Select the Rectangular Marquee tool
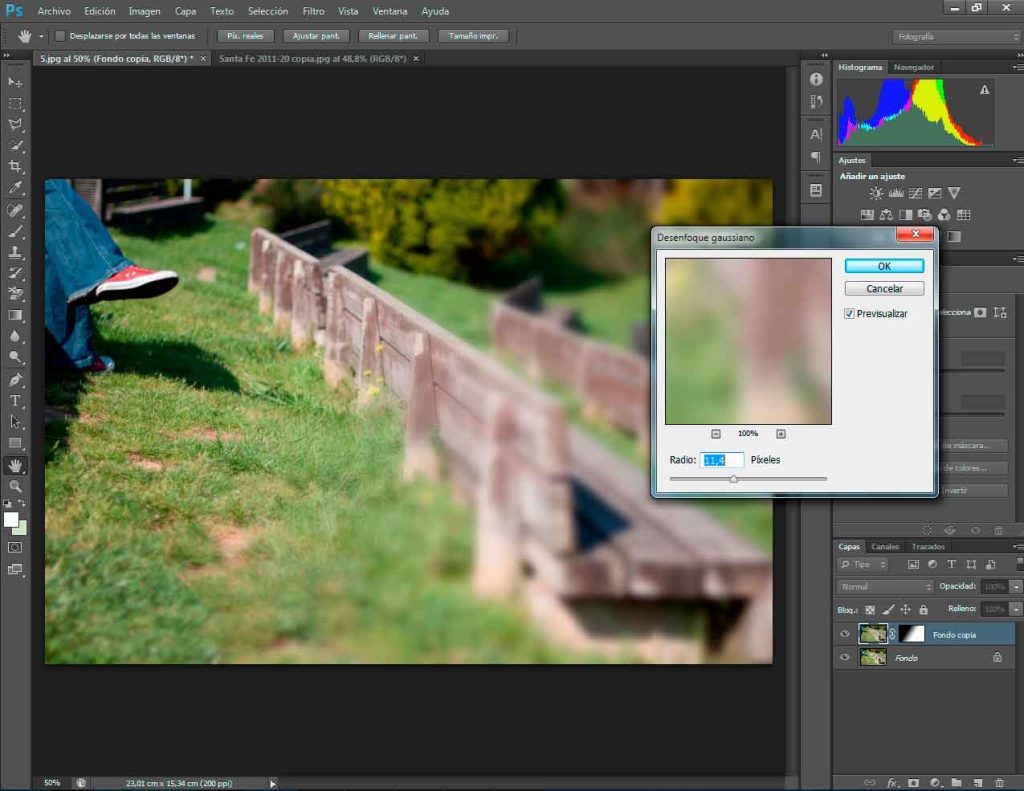 point(15,104)
